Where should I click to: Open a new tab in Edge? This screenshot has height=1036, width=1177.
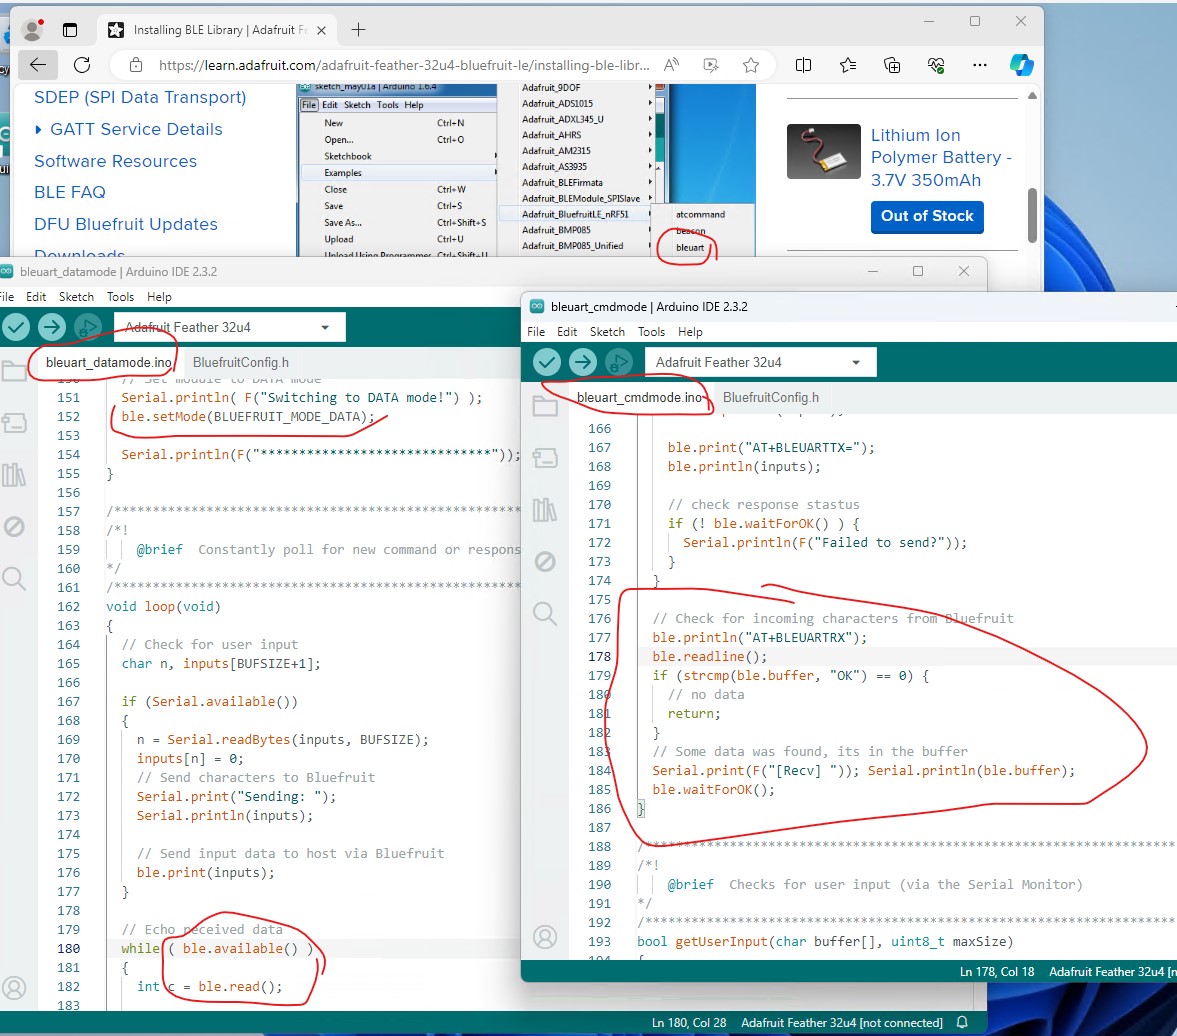coord(358,30)
